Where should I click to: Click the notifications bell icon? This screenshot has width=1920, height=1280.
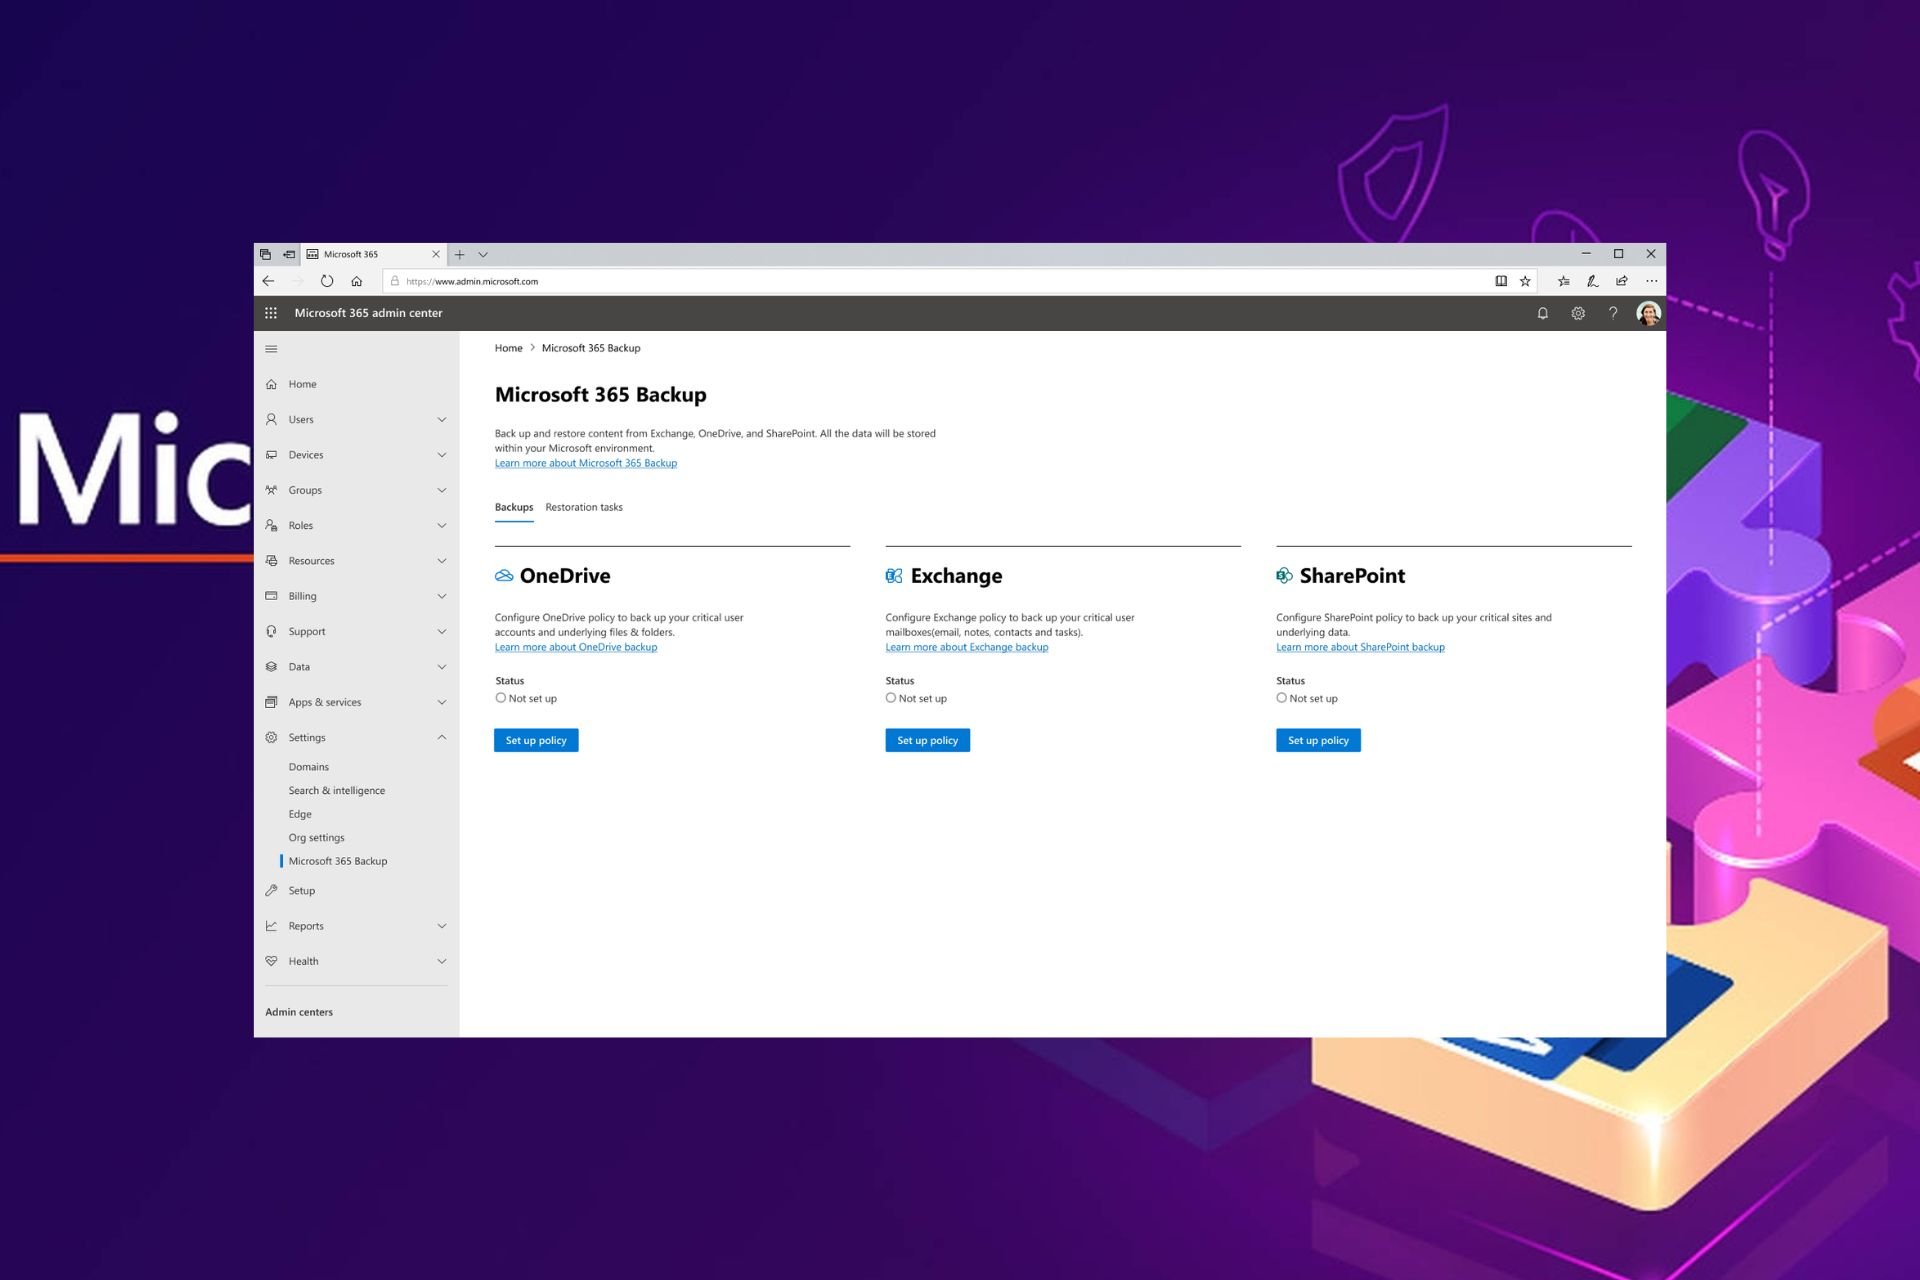tap(1543, 313)
